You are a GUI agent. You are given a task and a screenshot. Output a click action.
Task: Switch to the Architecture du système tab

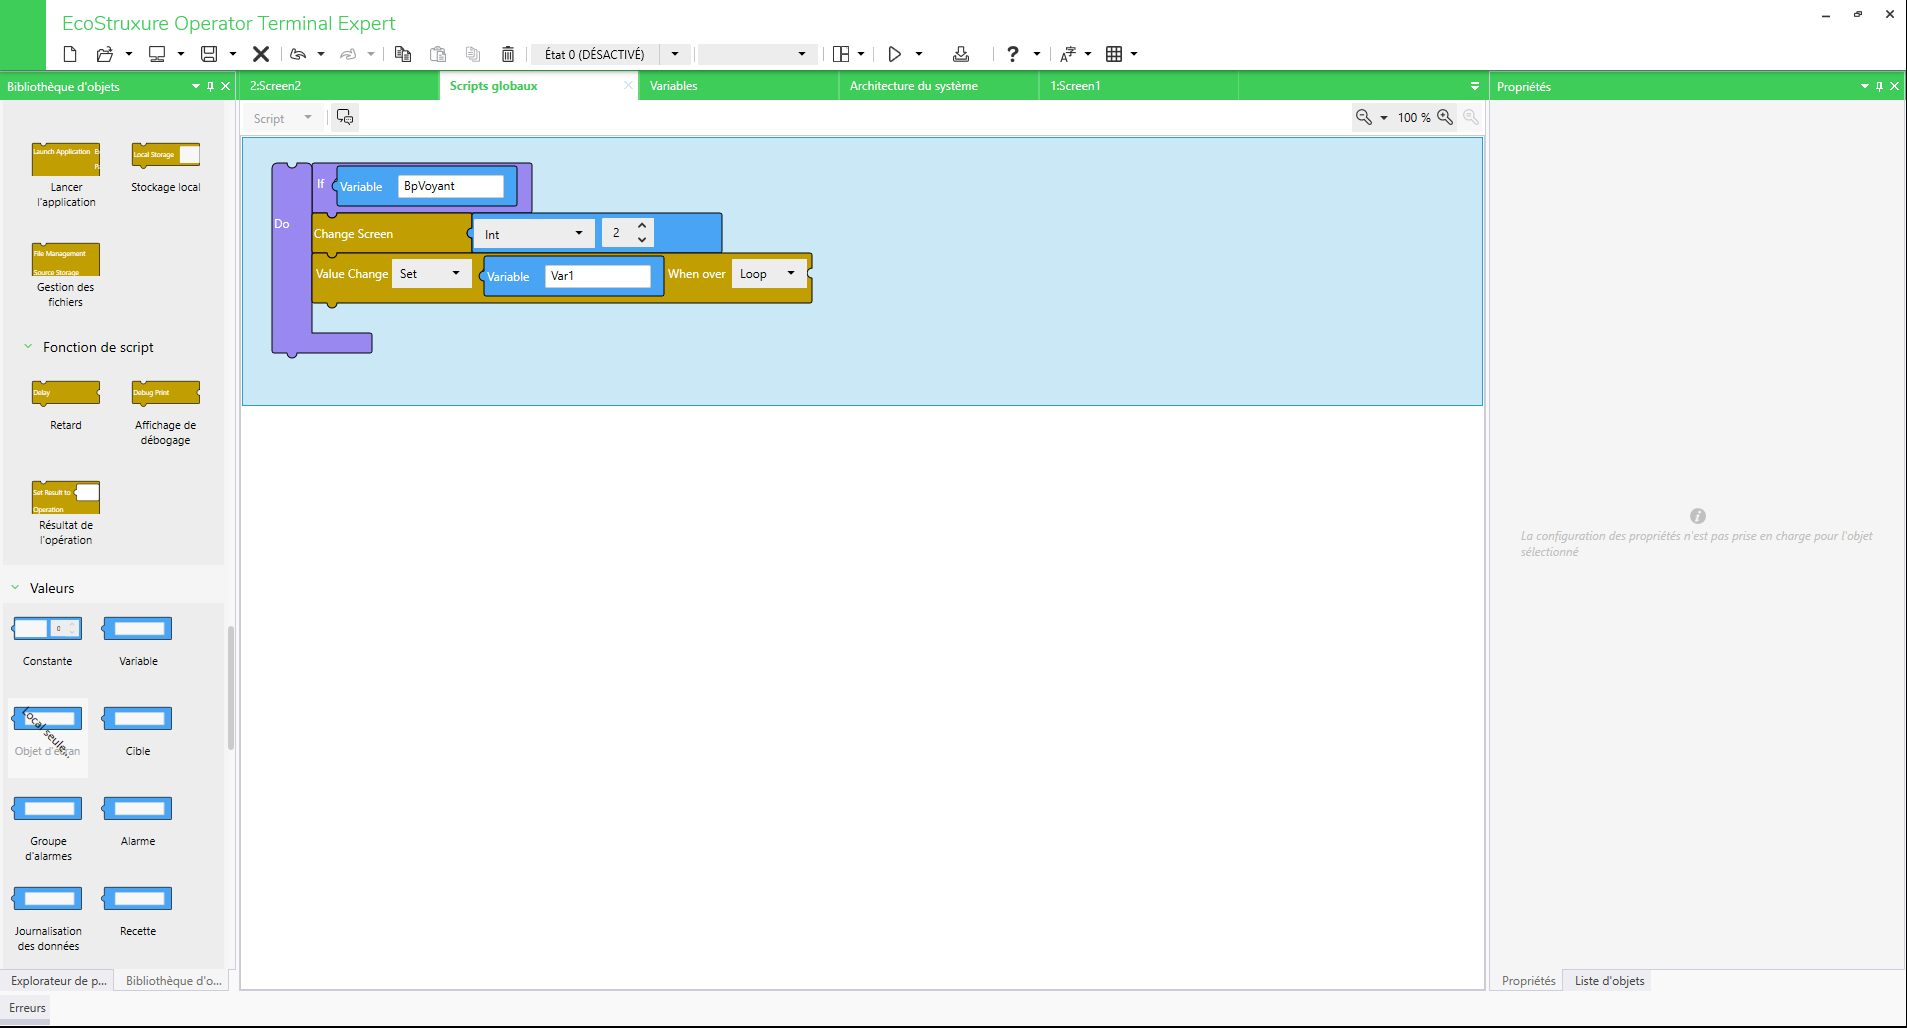(913, 86)
